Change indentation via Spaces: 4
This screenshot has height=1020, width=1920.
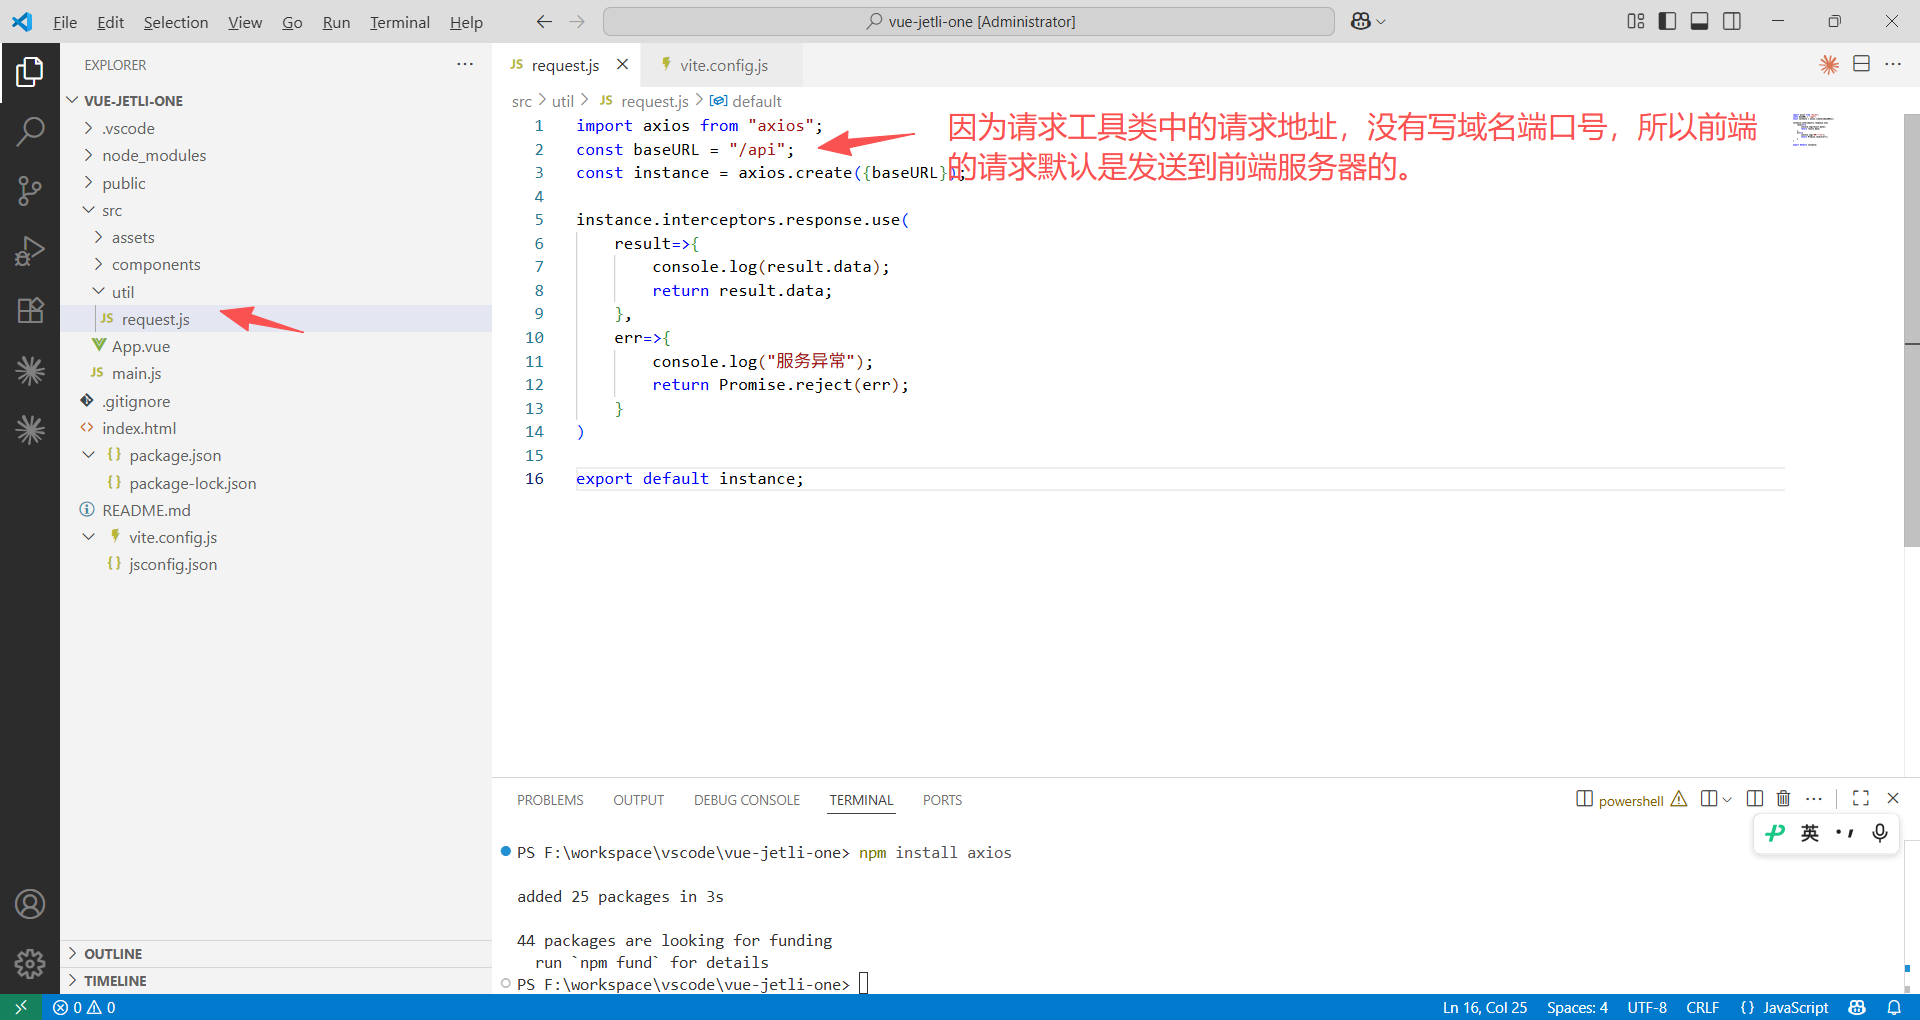1577,1007
